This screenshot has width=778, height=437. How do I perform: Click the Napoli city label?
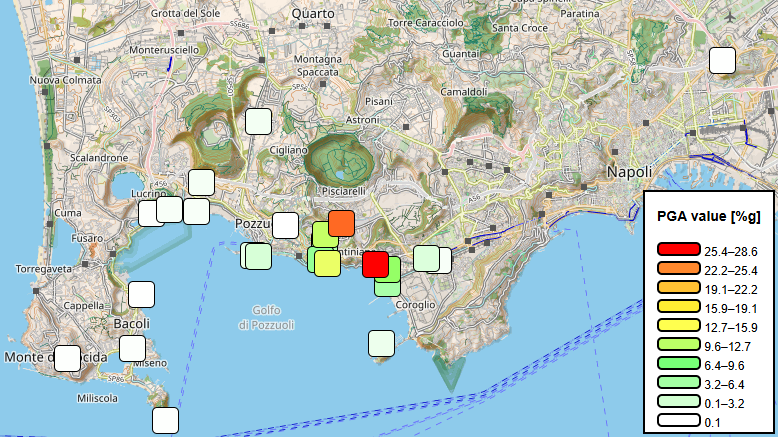(x=630, y=172)
